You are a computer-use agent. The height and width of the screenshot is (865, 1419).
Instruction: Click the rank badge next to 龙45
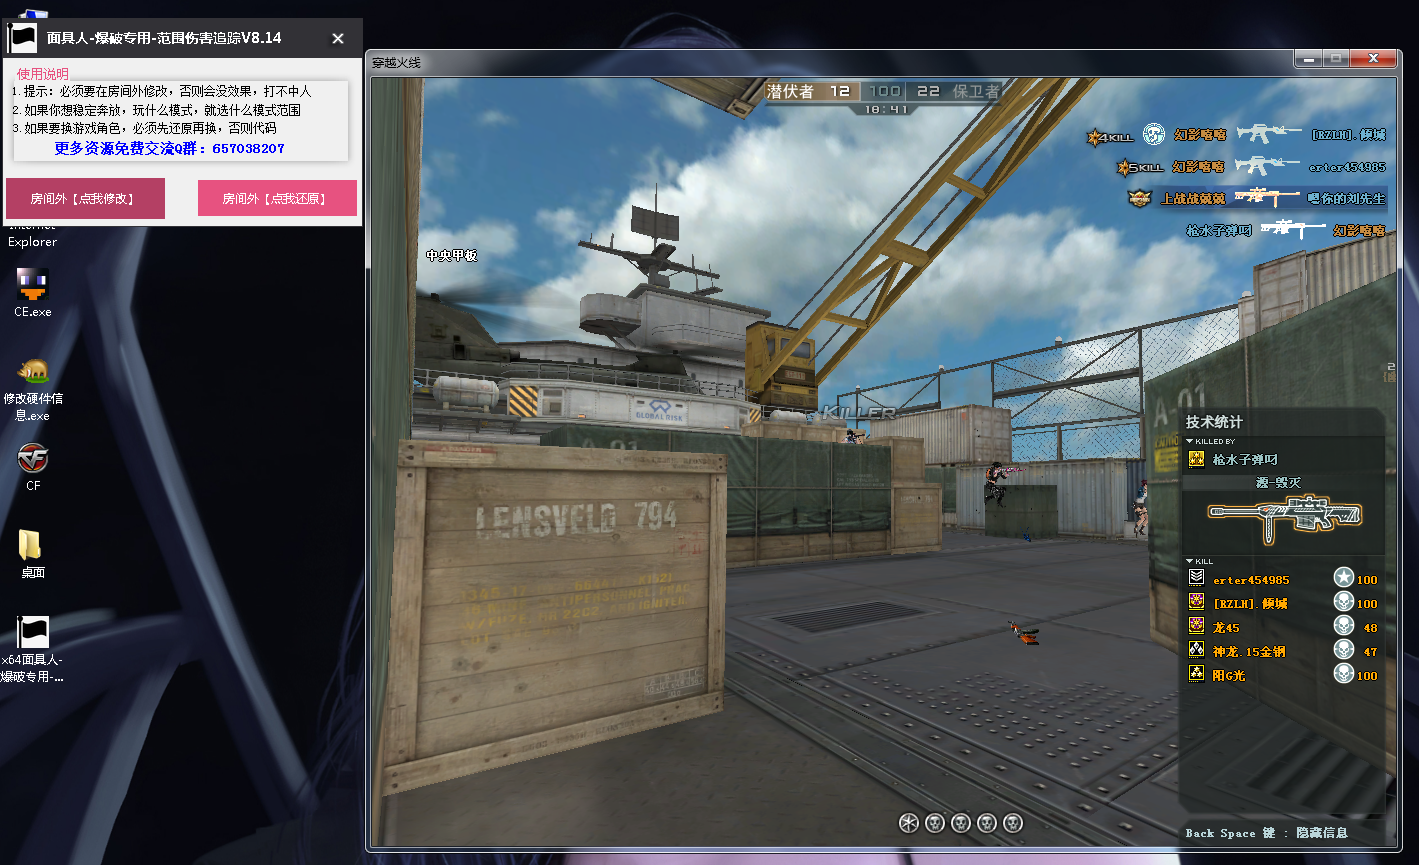point(1196,627)
